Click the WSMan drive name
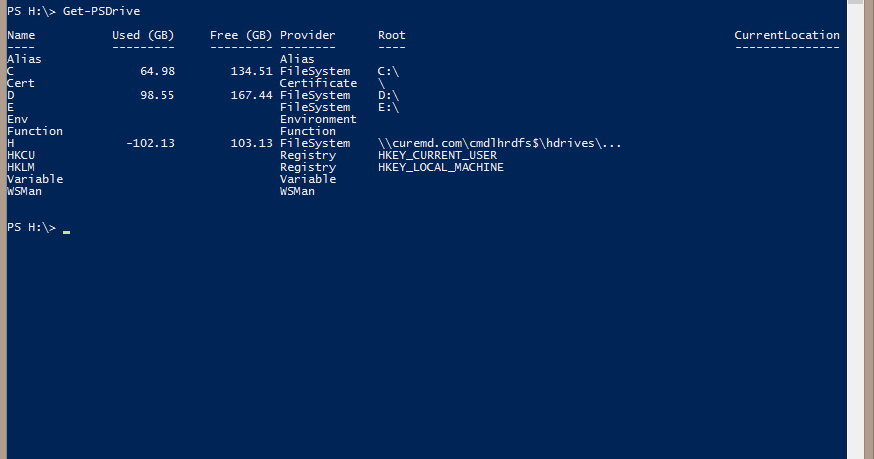 (25, 191)
